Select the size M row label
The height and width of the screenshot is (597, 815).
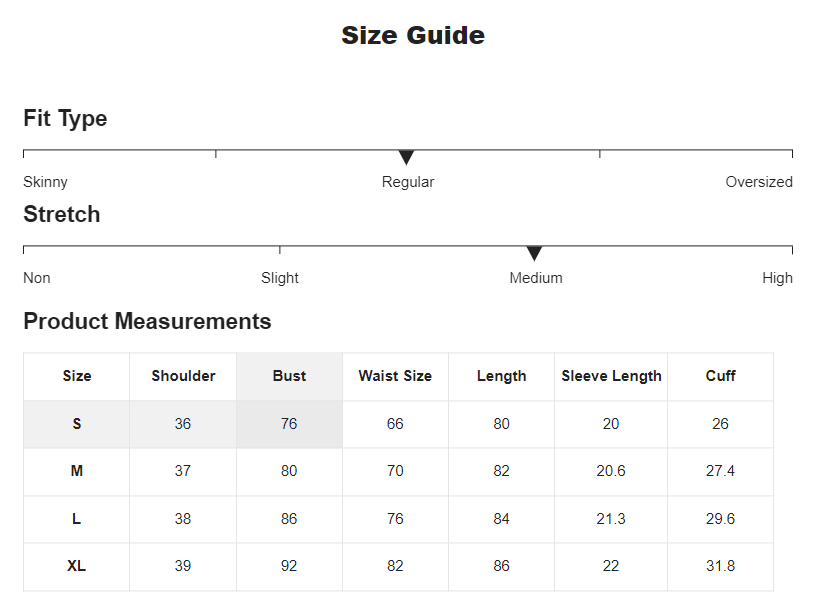pos(77,471)
